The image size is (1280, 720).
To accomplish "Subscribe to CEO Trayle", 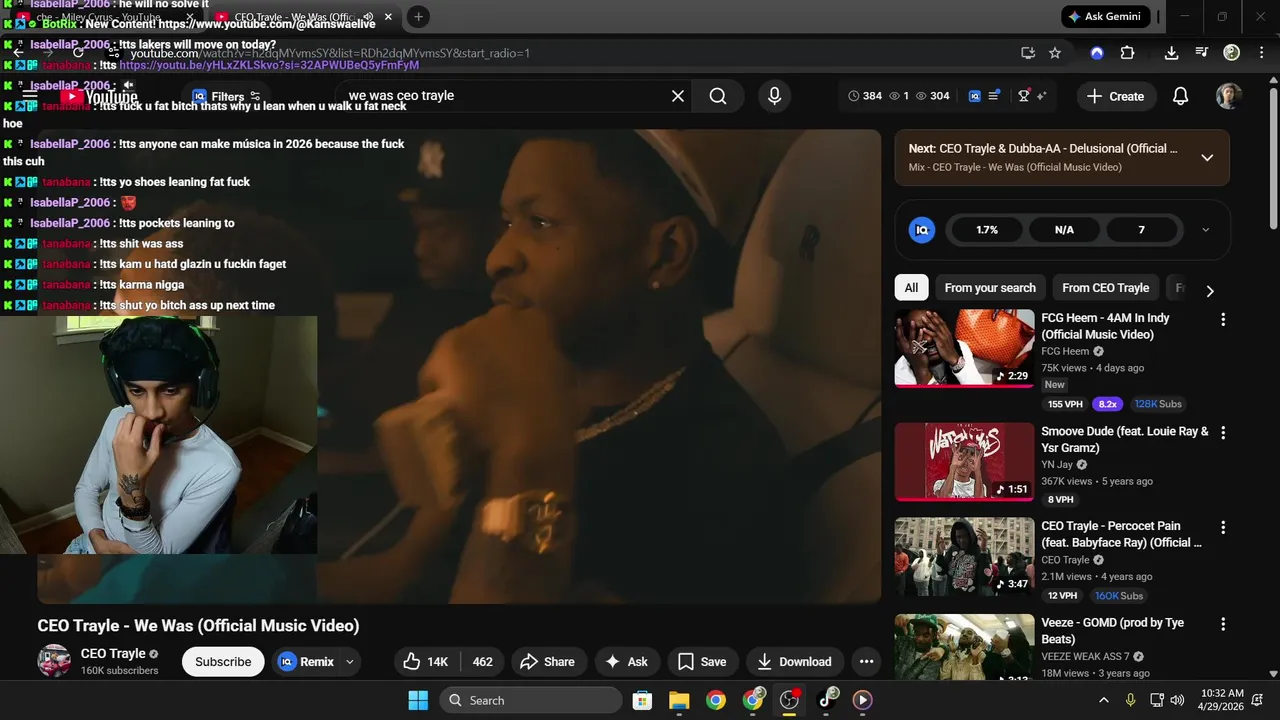I will (223, 661).
